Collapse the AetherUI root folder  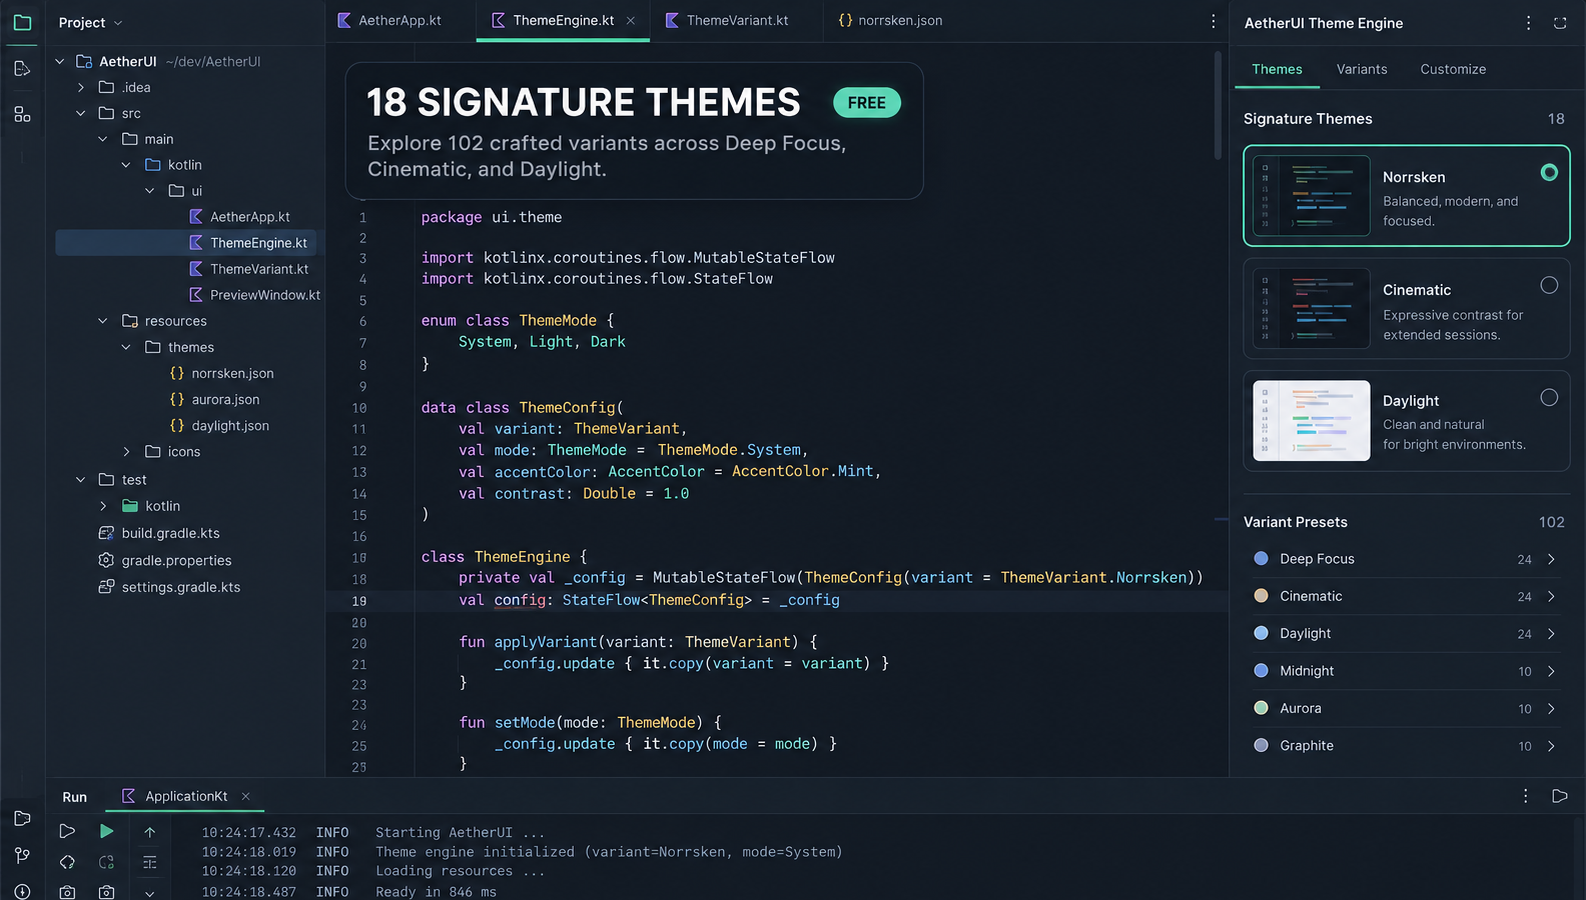click(60, 61)
